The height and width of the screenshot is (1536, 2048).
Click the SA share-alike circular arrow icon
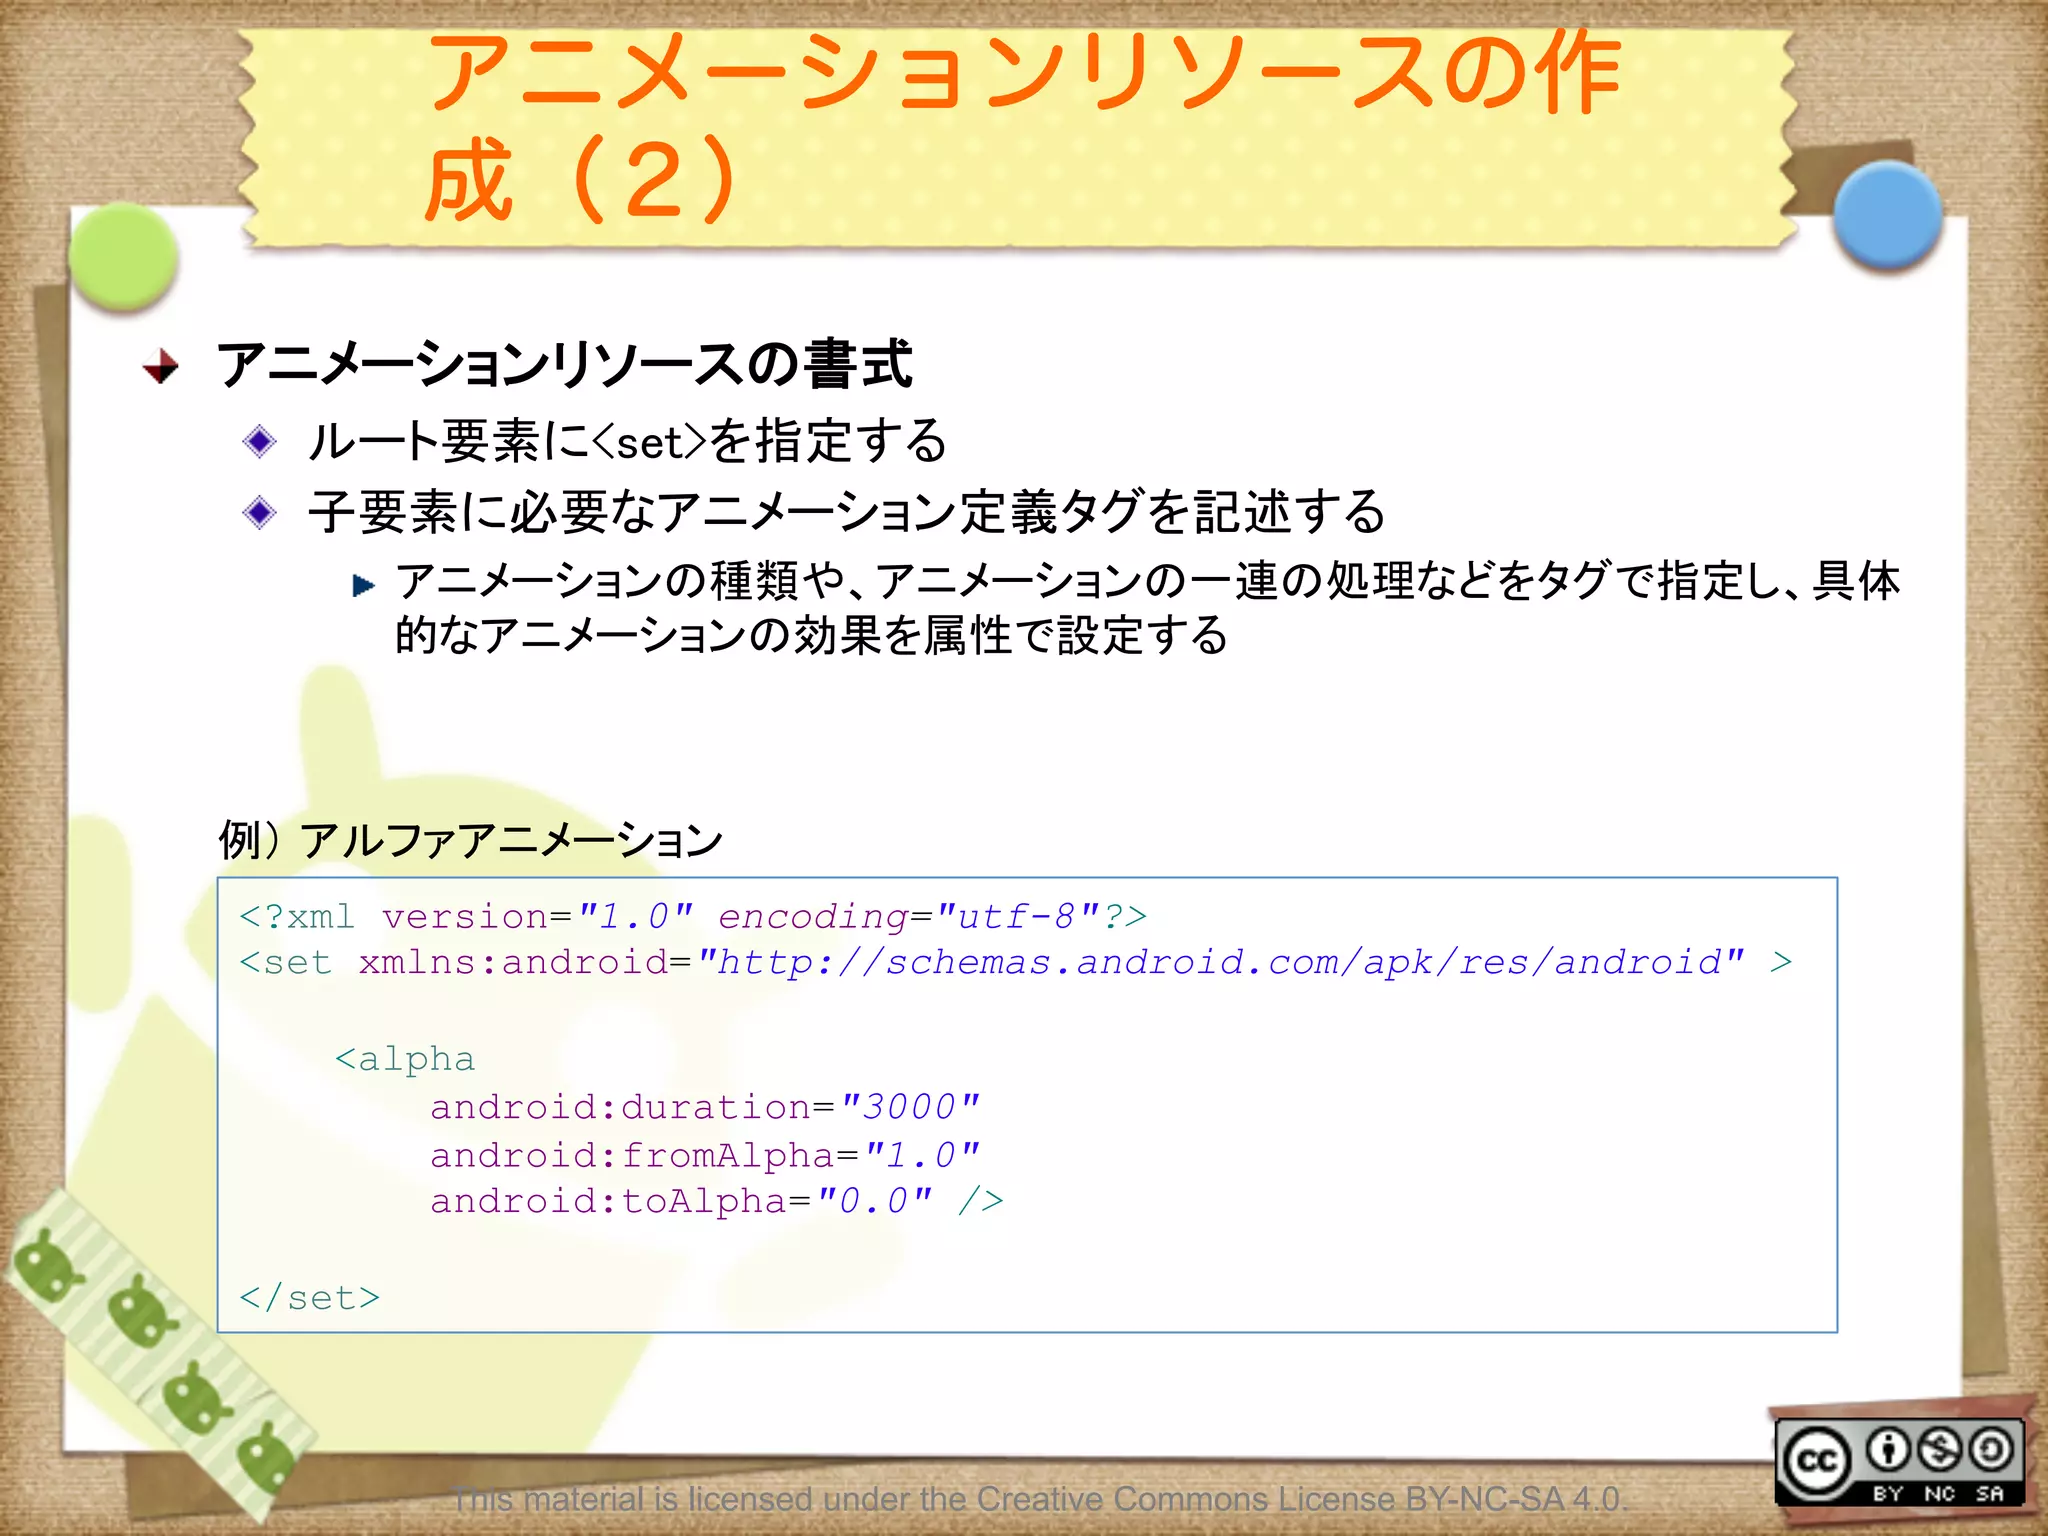pyautogui.click(x=1990, y=1448)
